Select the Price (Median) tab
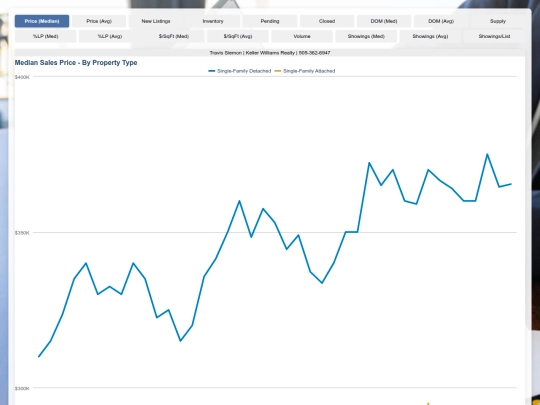Screen dimensions: 540x405 tap(42, 21)
